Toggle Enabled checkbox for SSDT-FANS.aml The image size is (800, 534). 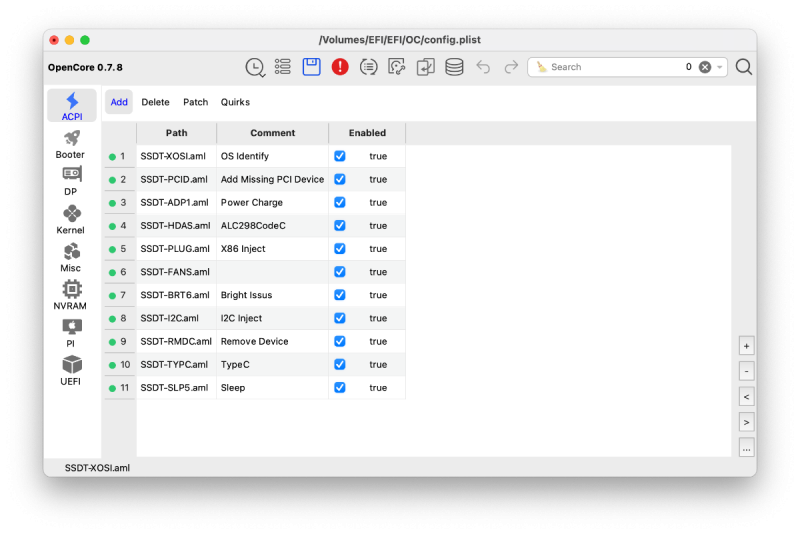tap(340, 272)
